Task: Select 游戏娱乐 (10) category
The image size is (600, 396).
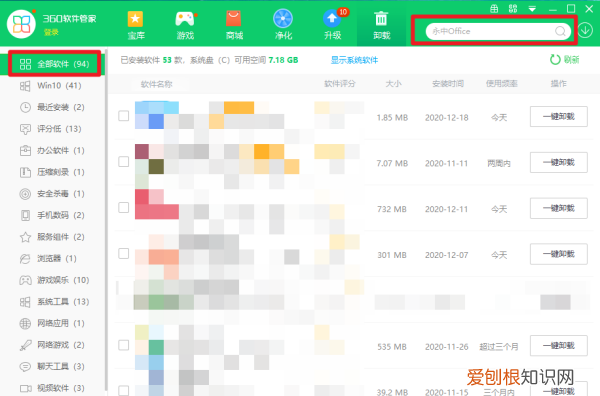Action: [52, 280]
